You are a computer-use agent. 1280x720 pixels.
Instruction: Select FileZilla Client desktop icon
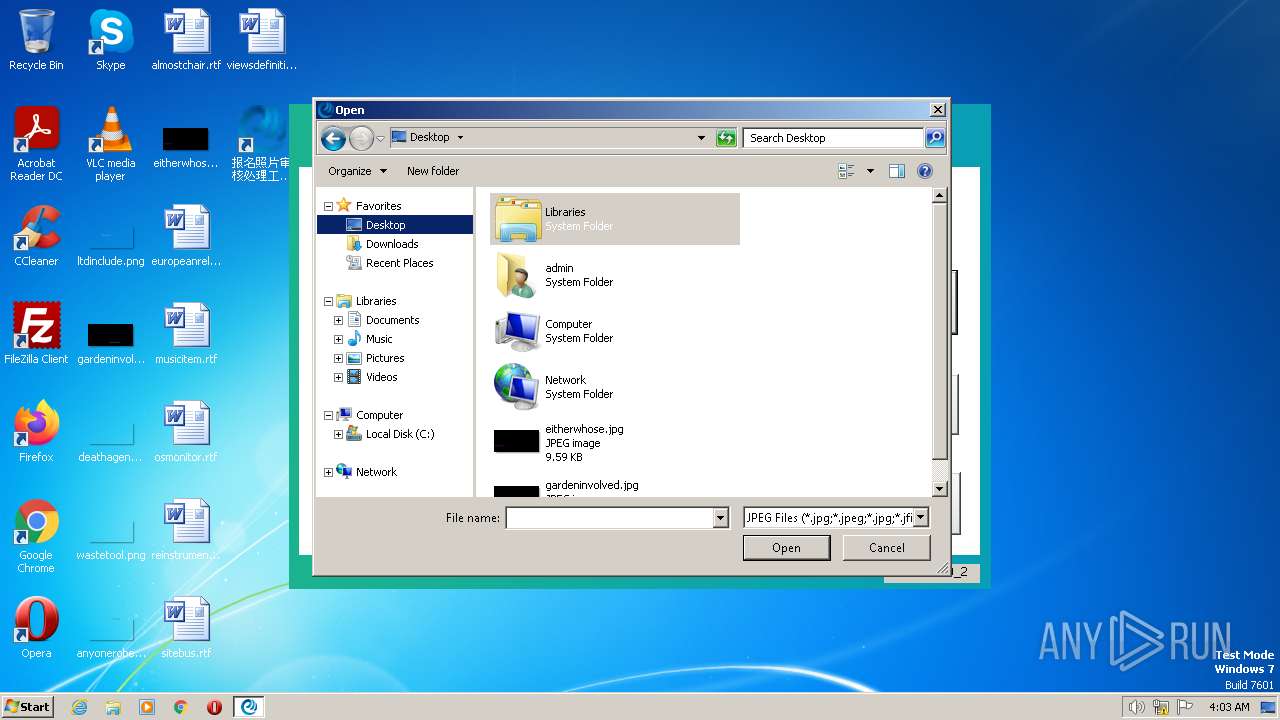point(36,334)
